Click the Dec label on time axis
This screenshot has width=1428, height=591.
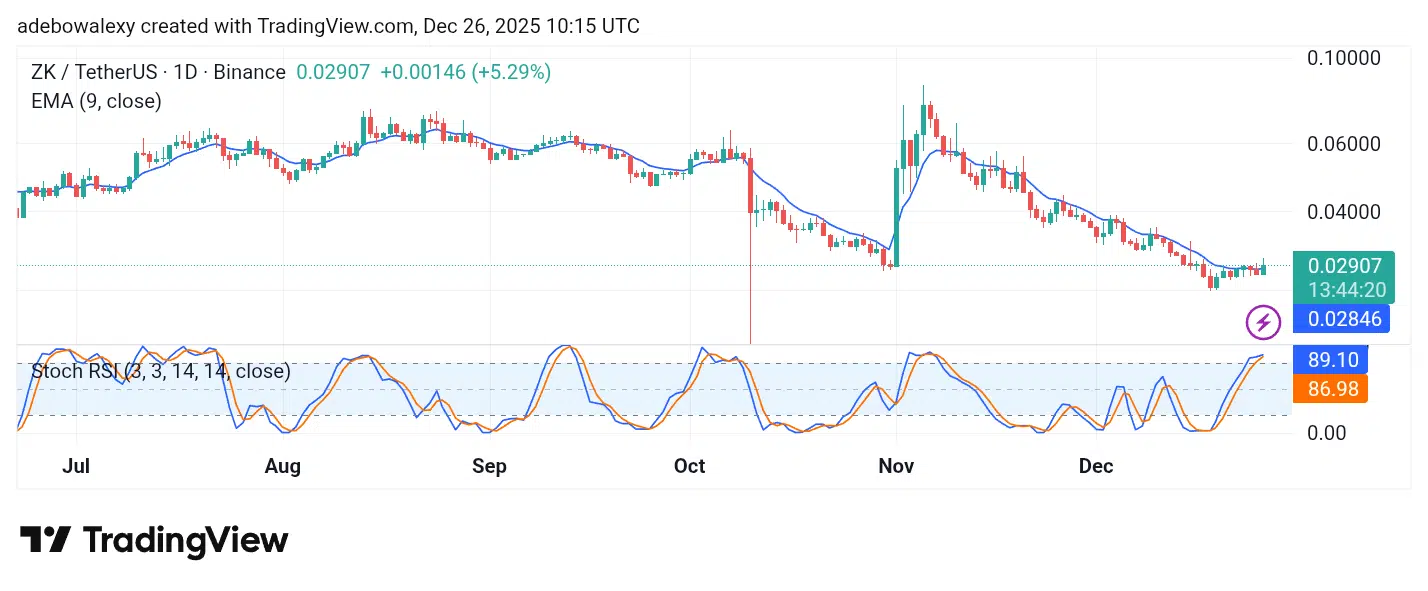coord(1096,466)
